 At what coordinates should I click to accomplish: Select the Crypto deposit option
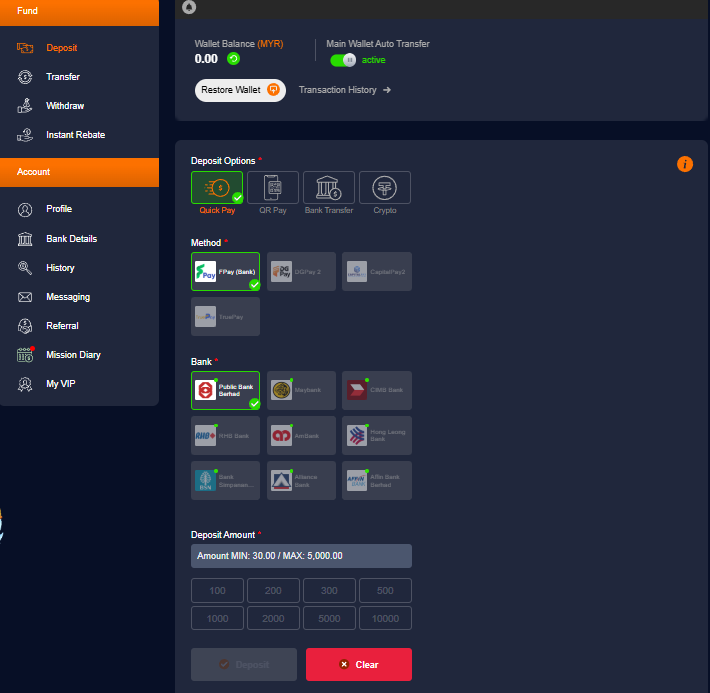coord(385,191)
